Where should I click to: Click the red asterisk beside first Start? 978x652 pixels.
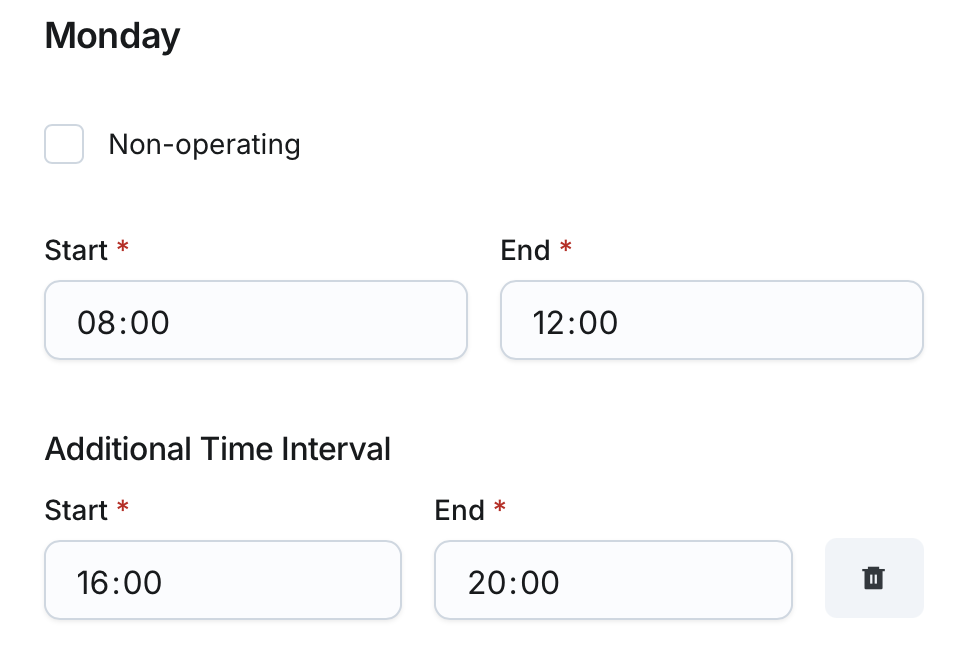pyautogui.click(x=123, y=248)
